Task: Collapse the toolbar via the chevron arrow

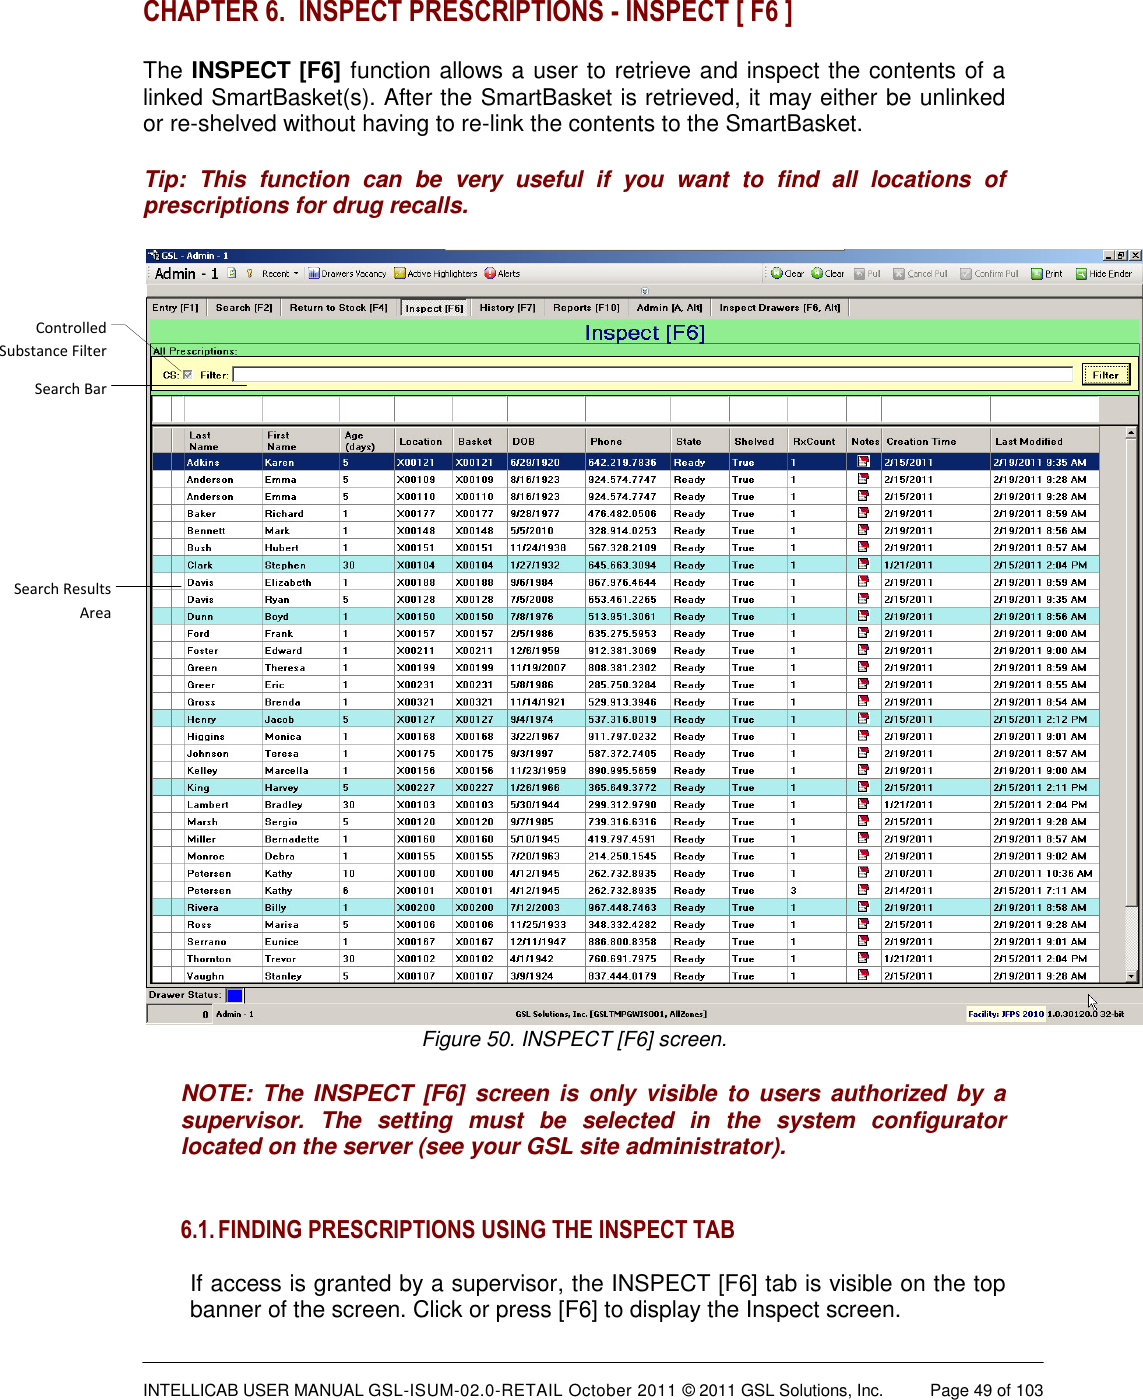Action: click(x=643, y=290)
